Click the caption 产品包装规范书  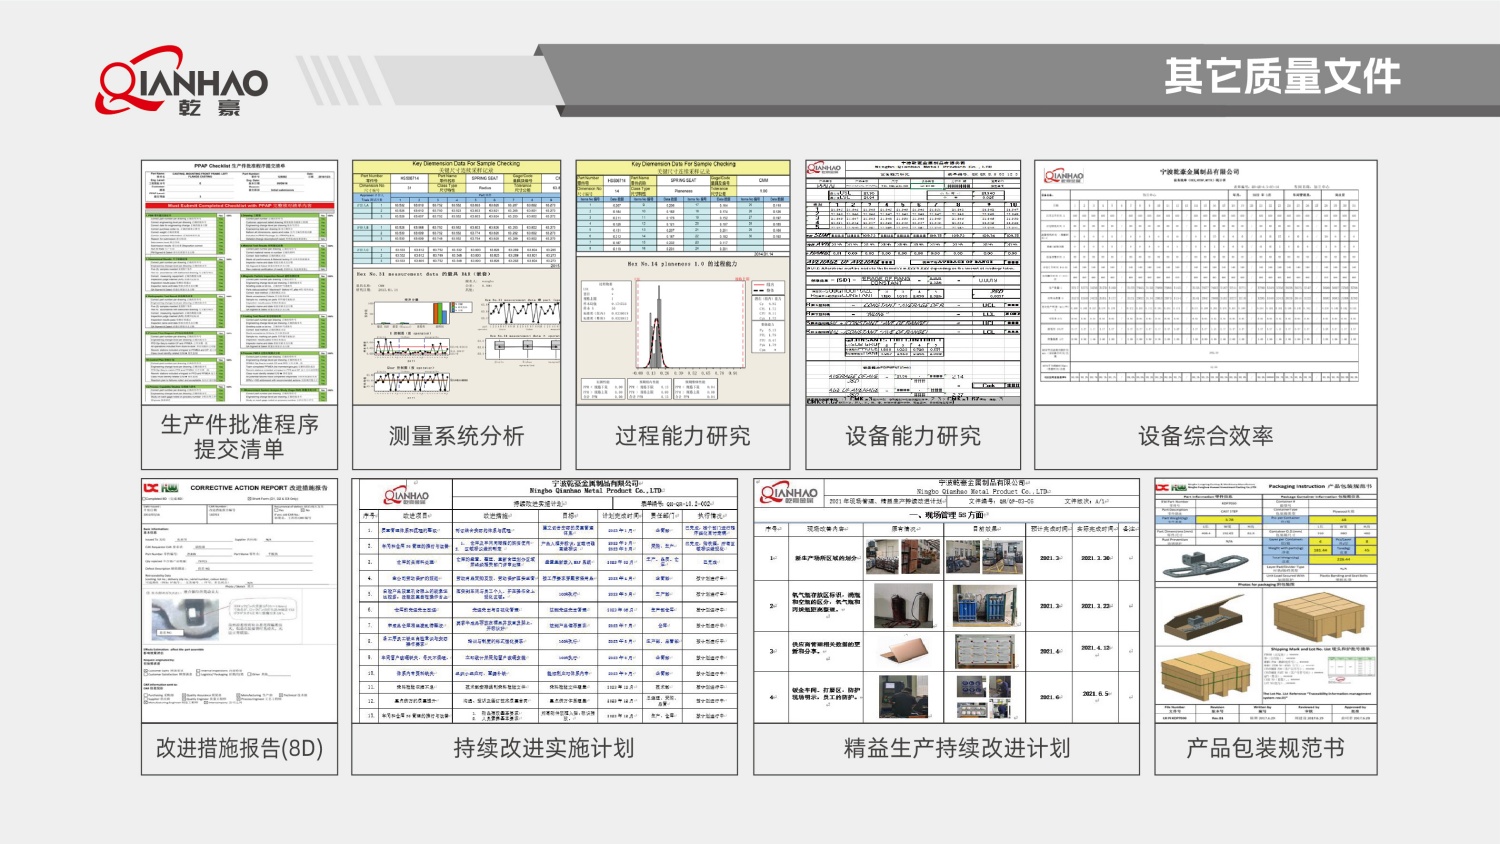[1265, 748]
